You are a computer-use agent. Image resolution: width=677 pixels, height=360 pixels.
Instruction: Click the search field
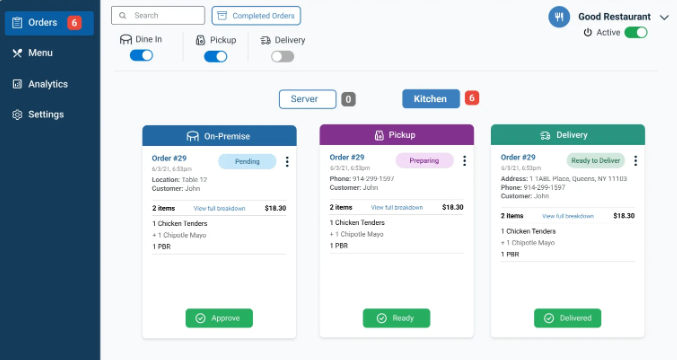point(158,16)
